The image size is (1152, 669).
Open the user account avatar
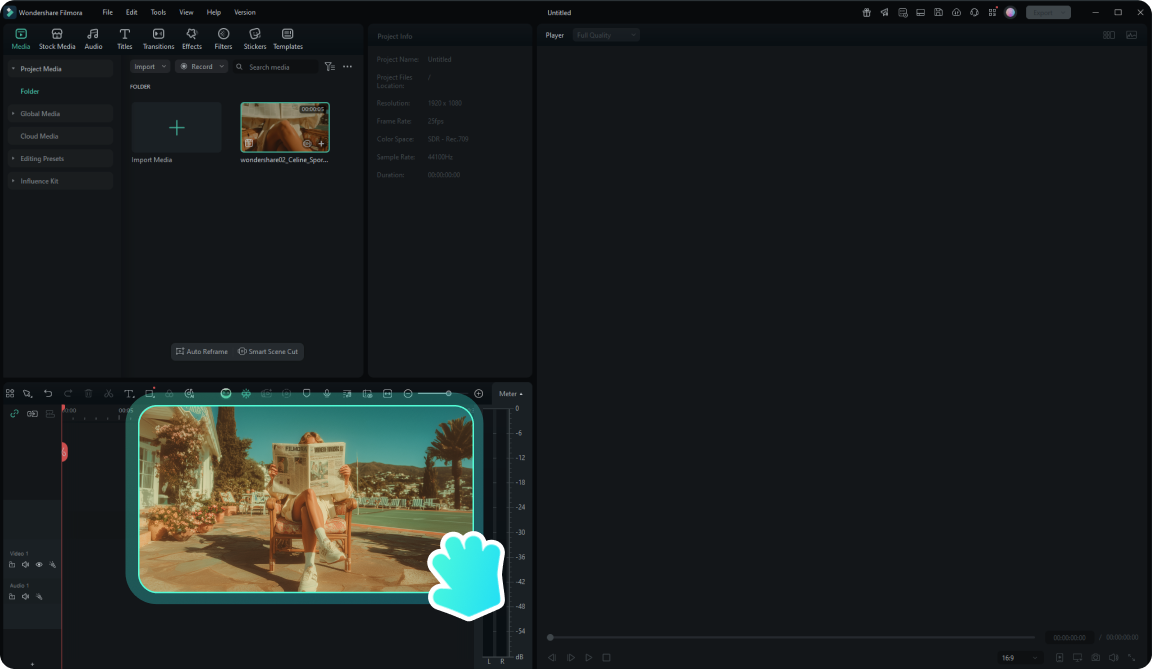coord(1010,12)
